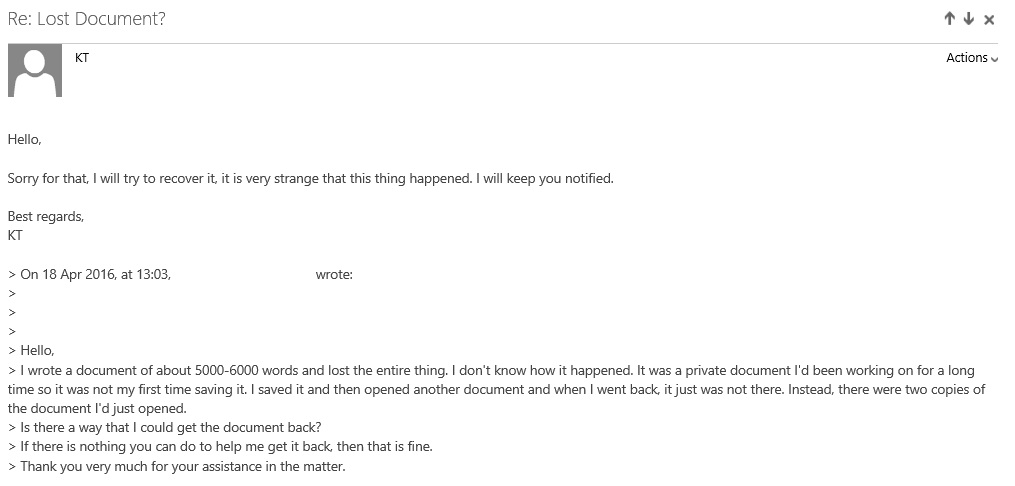1015x486 pixels.
Task: Click the KT signature below Best regards
Action: click(15, 236)
